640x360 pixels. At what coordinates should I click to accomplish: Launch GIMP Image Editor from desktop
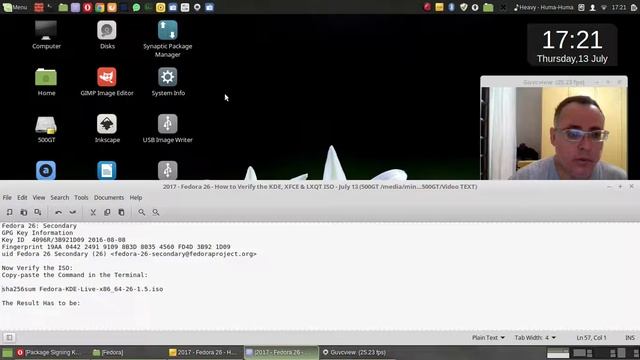click(107, 82)
